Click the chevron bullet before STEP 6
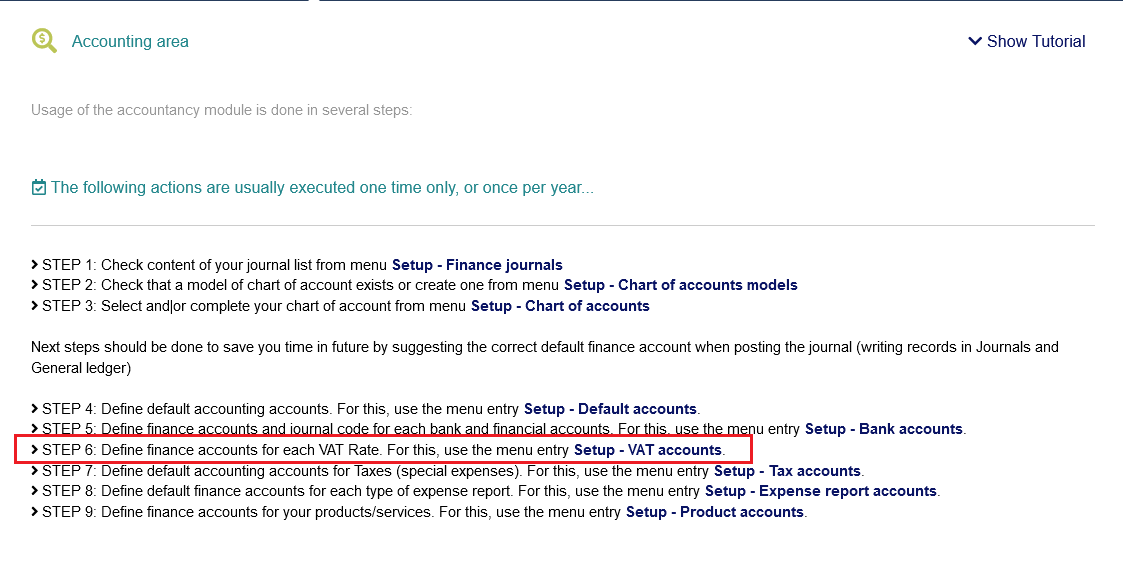This screenshot has height=570, width=1123. (35, 450)
